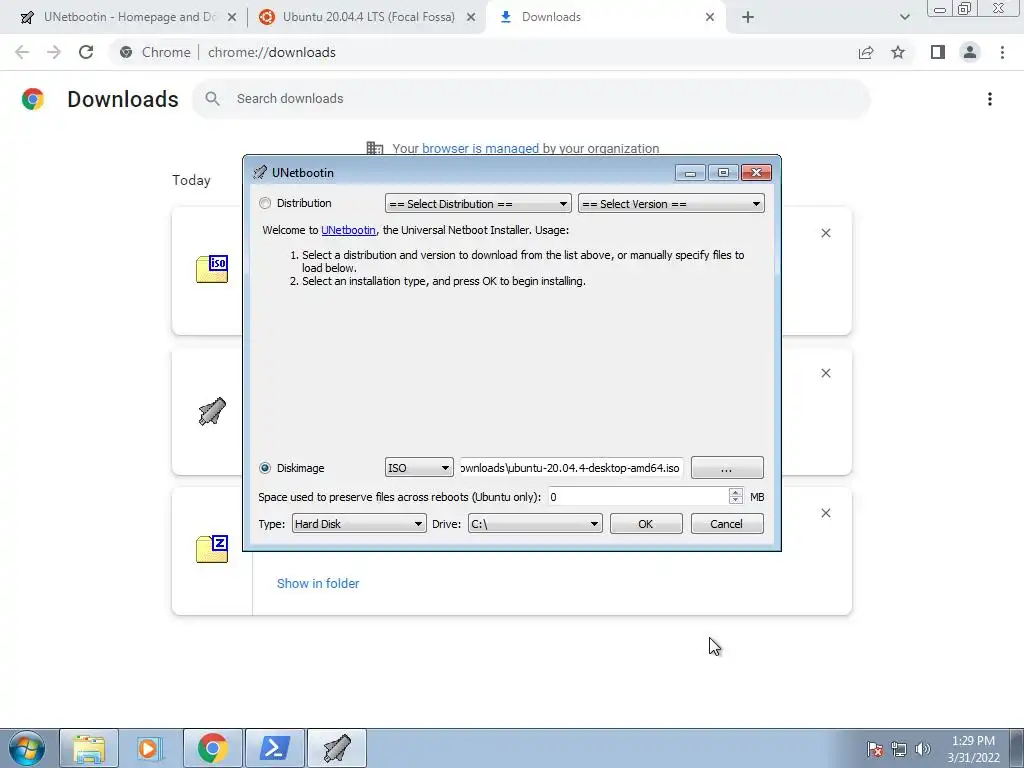The image size is (1024, 768).
Task: Bookmark this page with star icon
Action: [x=898, y=52]
